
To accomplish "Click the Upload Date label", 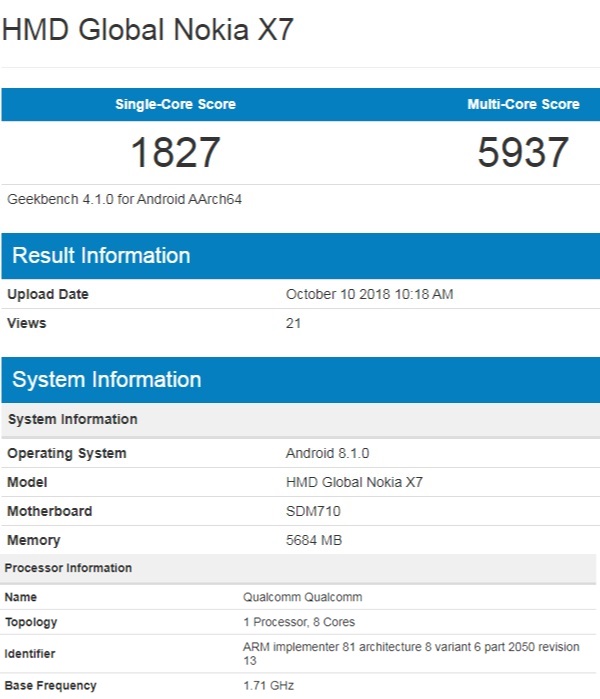I will (48, 294).
